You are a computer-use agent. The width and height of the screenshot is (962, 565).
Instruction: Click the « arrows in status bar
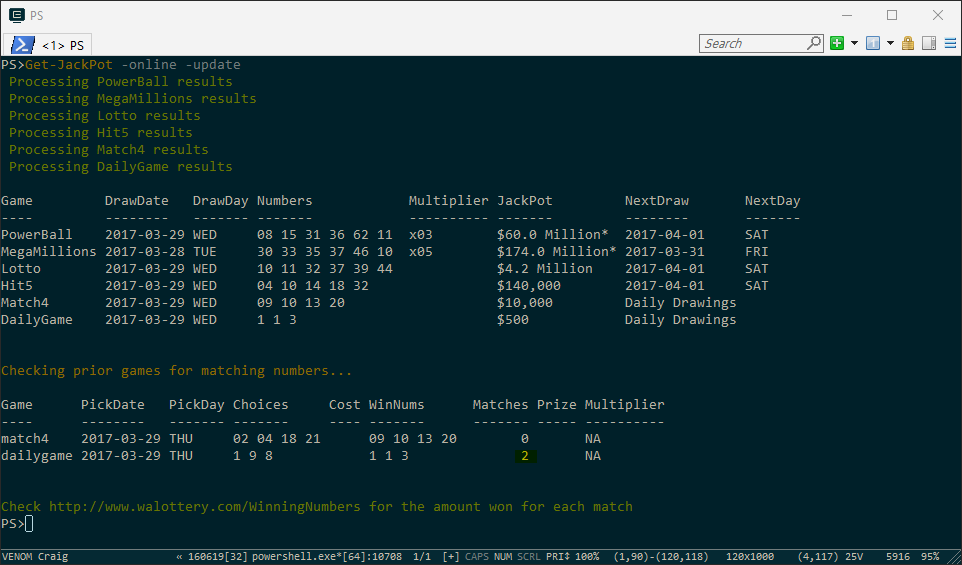179,557
